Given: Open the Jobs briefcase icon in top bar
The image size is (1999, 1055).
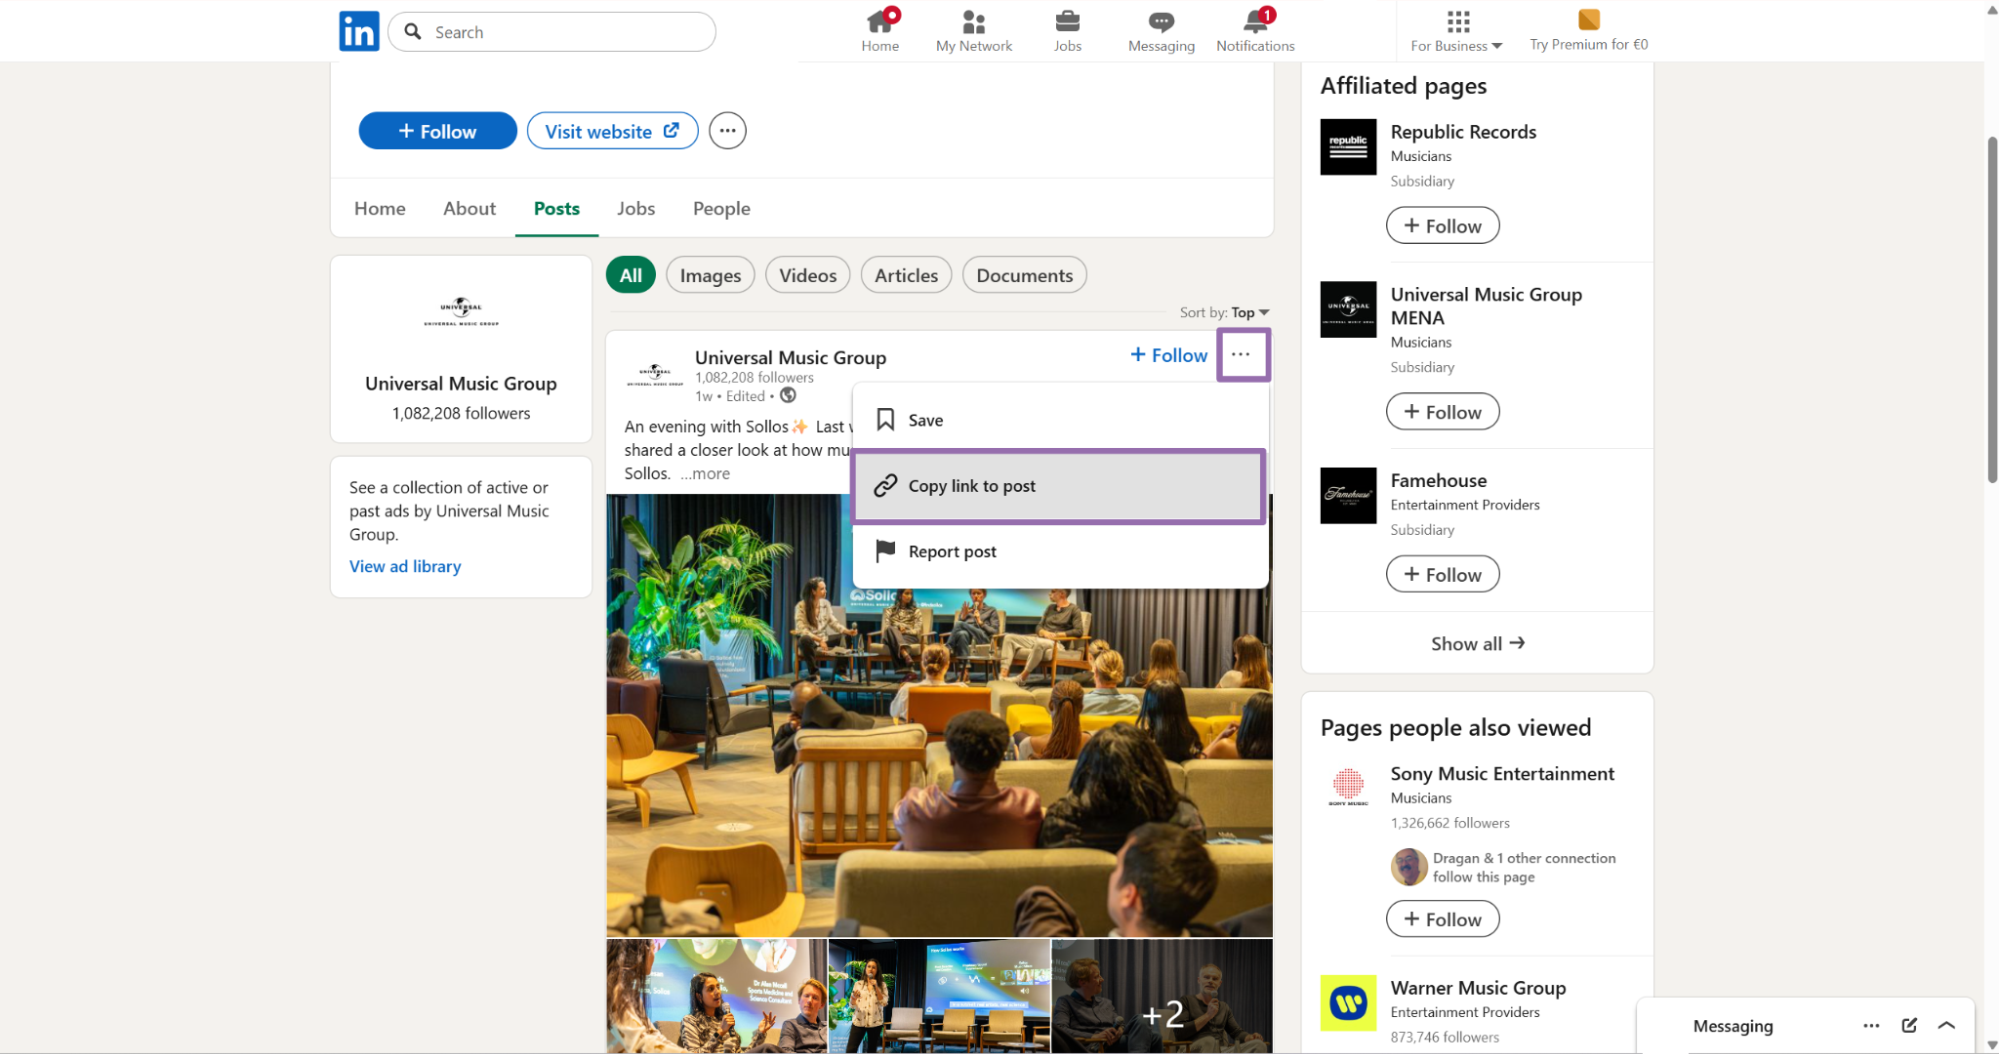Looking at the screenshot, I should click(1067, 31).
